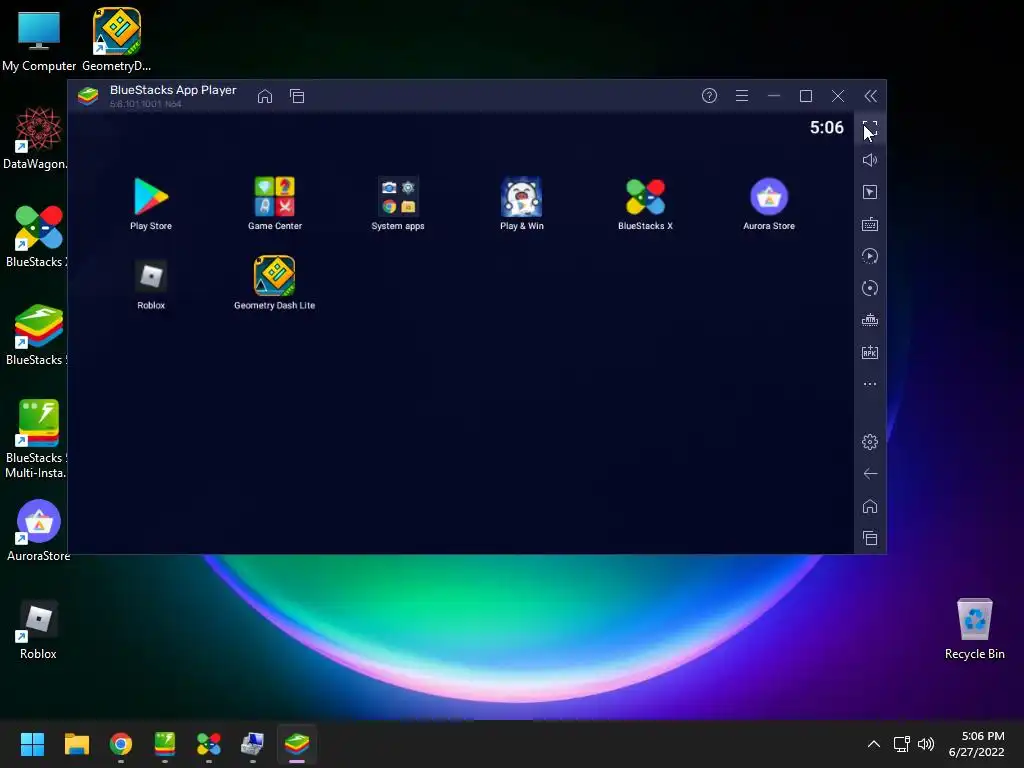Open the BlueStacks hamburger menu
Image resolution: width=1024 pixels, height=768 pixels.
pos(741,95)
